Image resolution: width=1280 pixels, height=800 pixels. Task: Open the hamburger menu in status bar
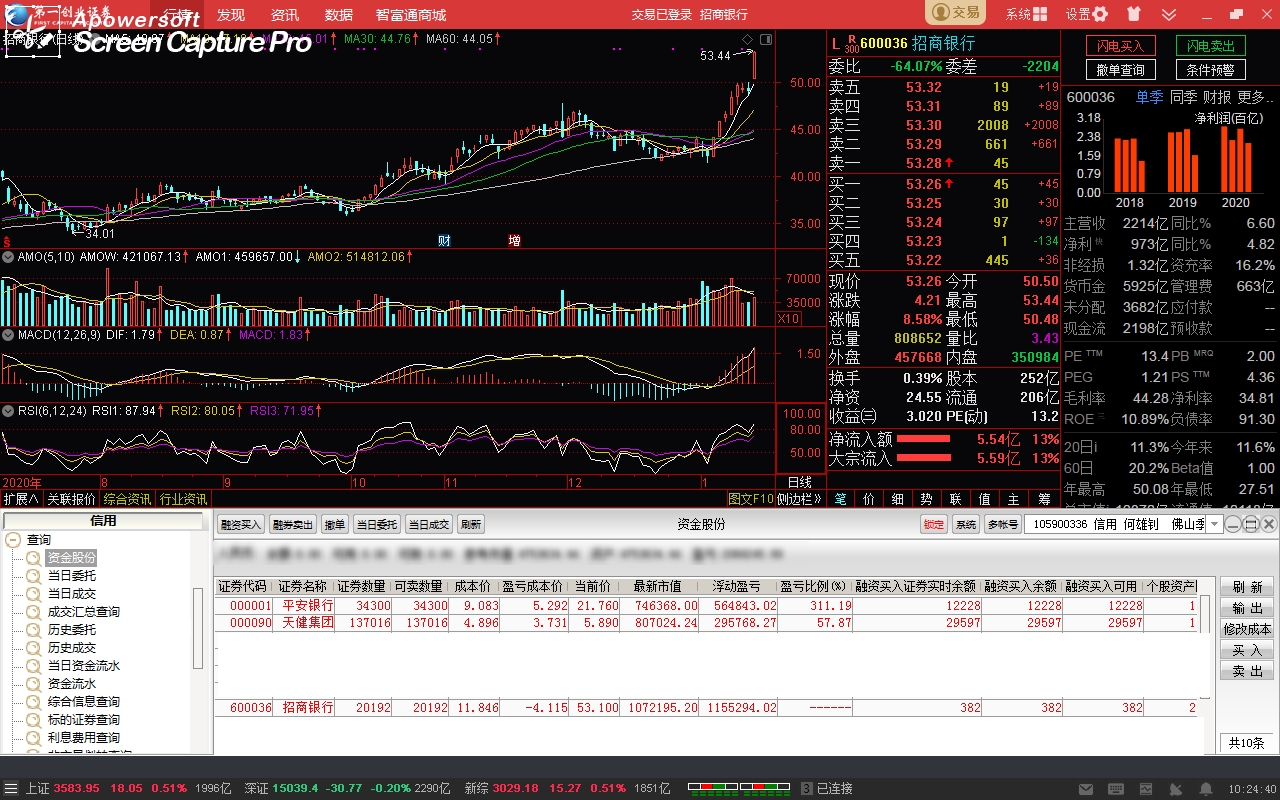11,789
